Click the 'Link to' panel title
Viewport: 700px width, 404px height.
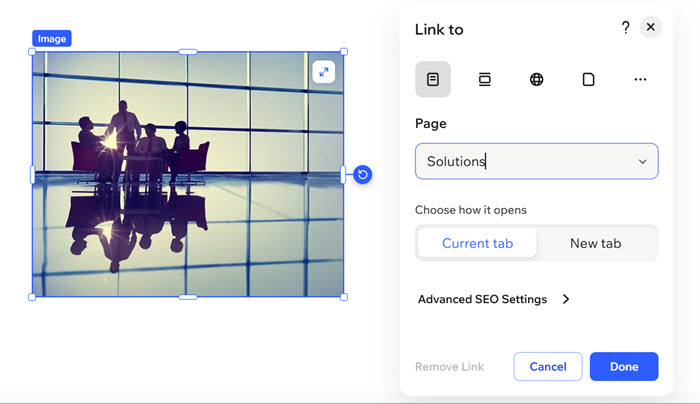coord(439,29)
